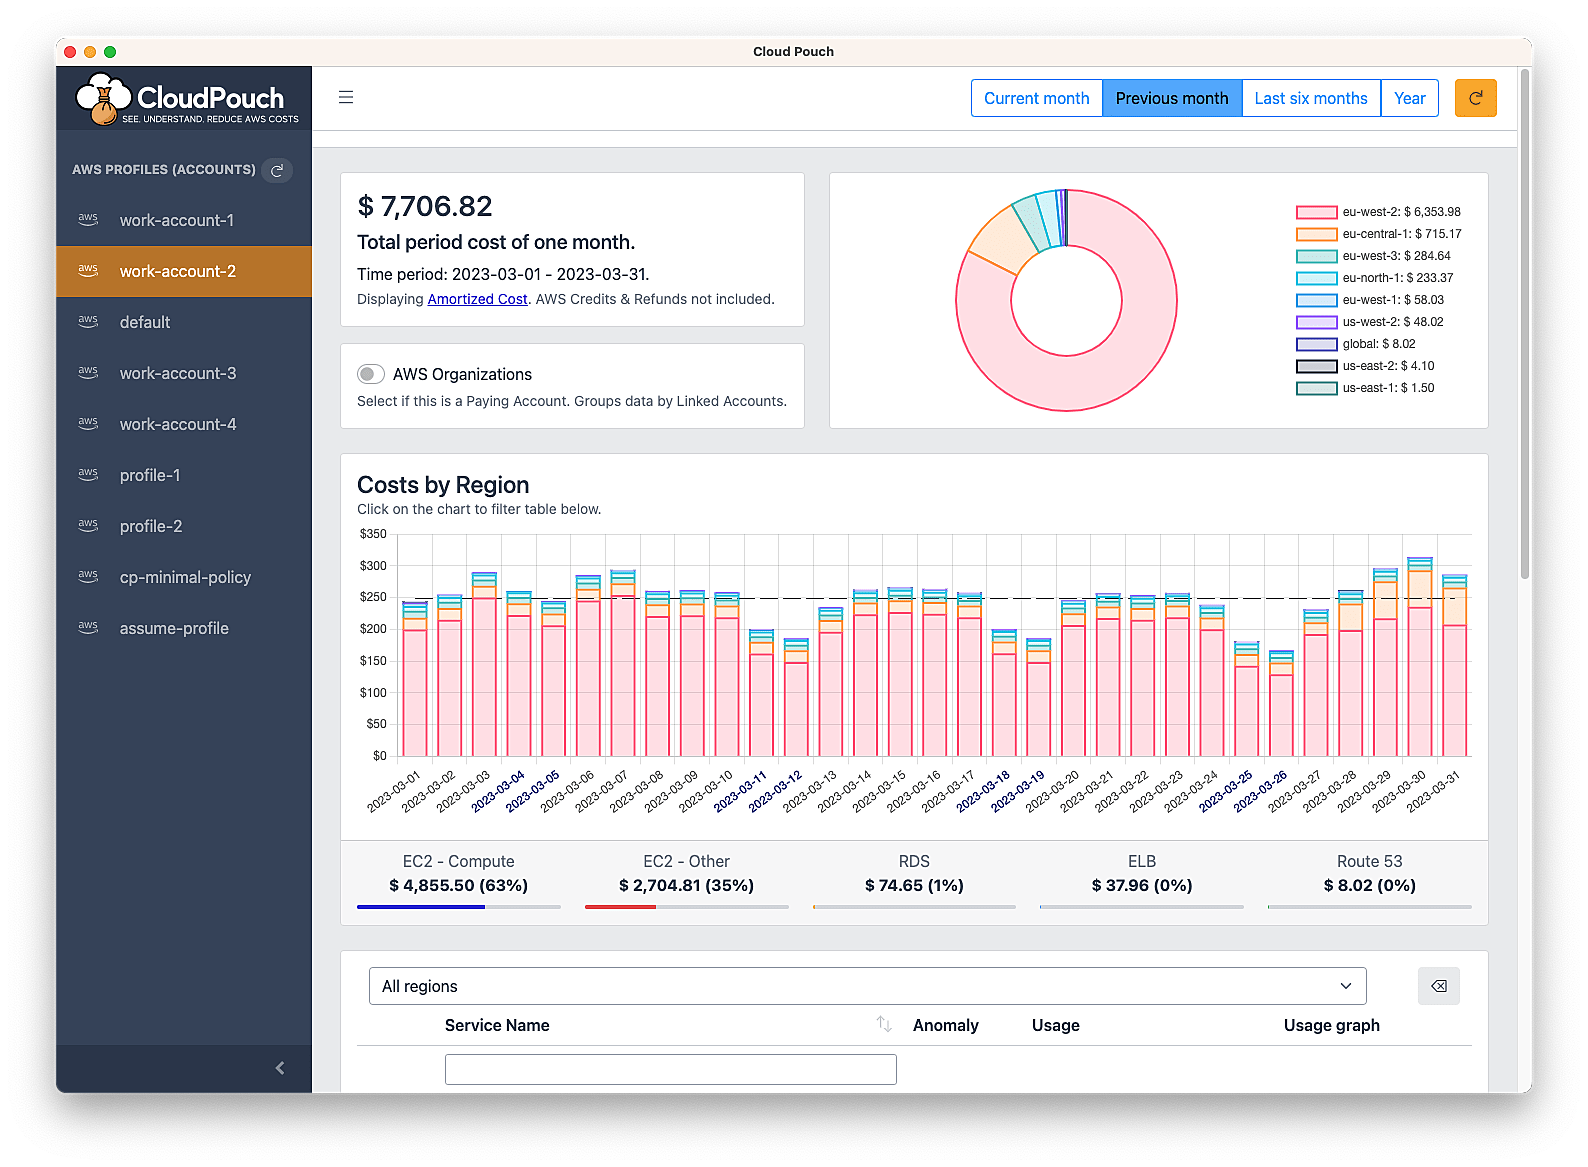
Task: Toggle global legend swatch
Action: coord(1316,344)
